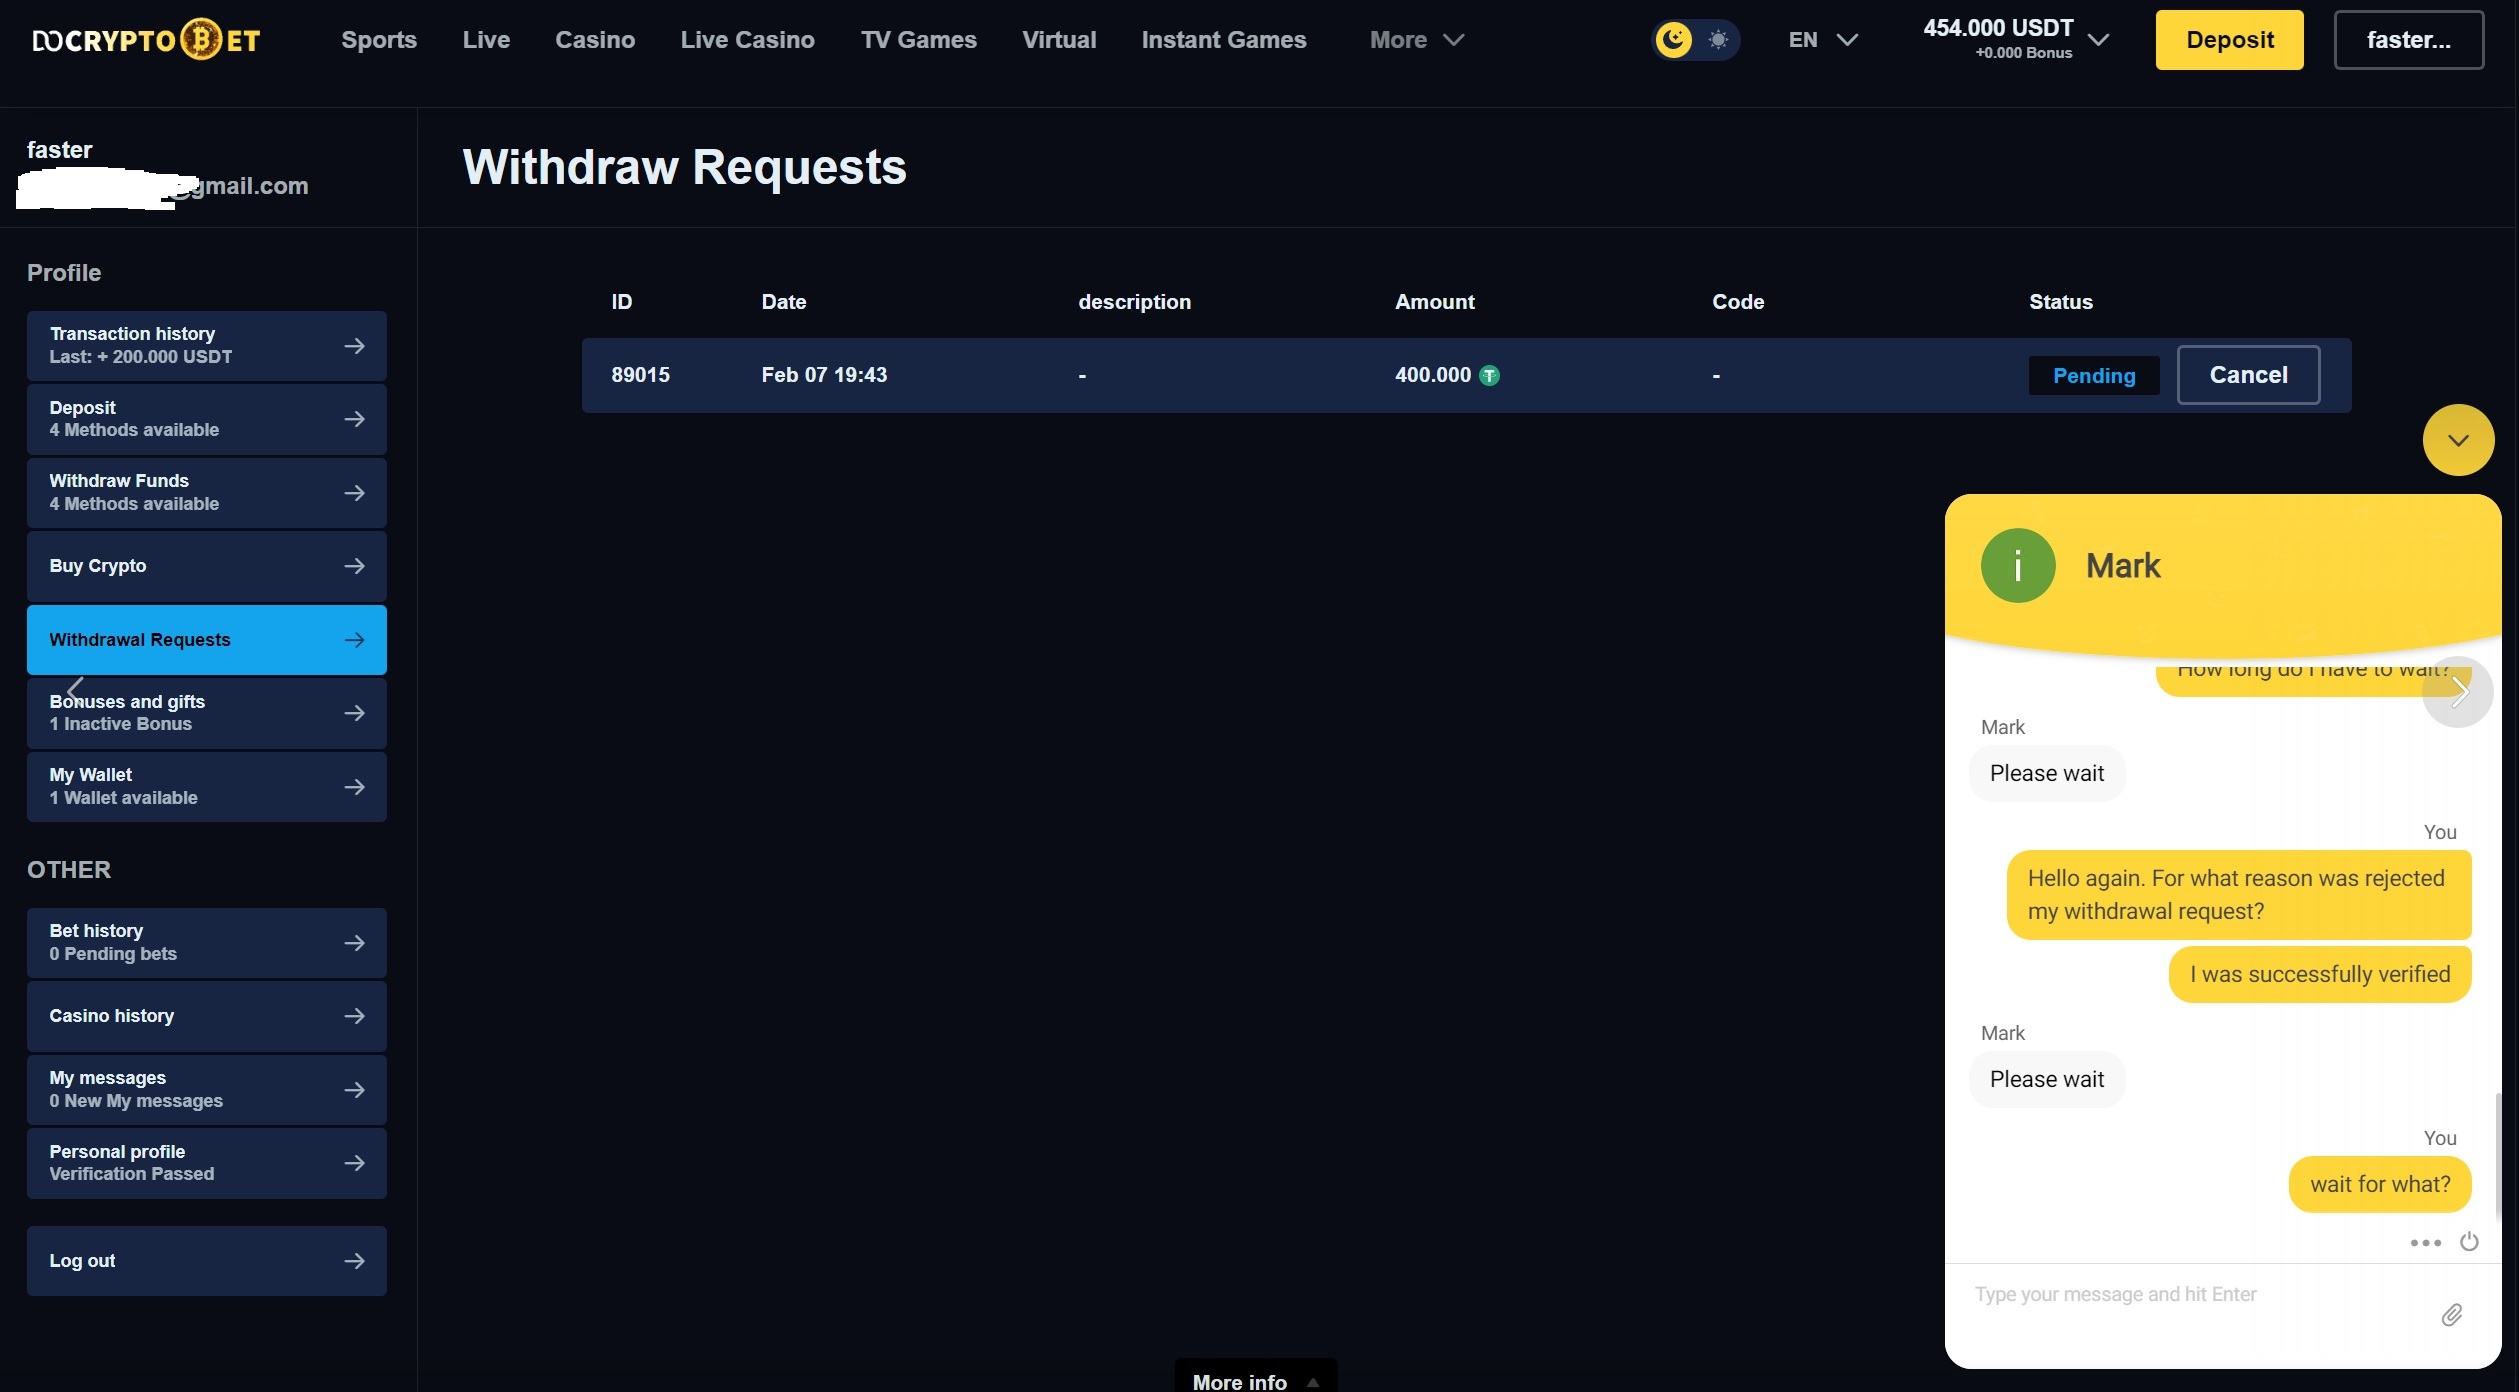Open Transaction history arrow
2519x1392 pixels.
click(x=354, y=346)
